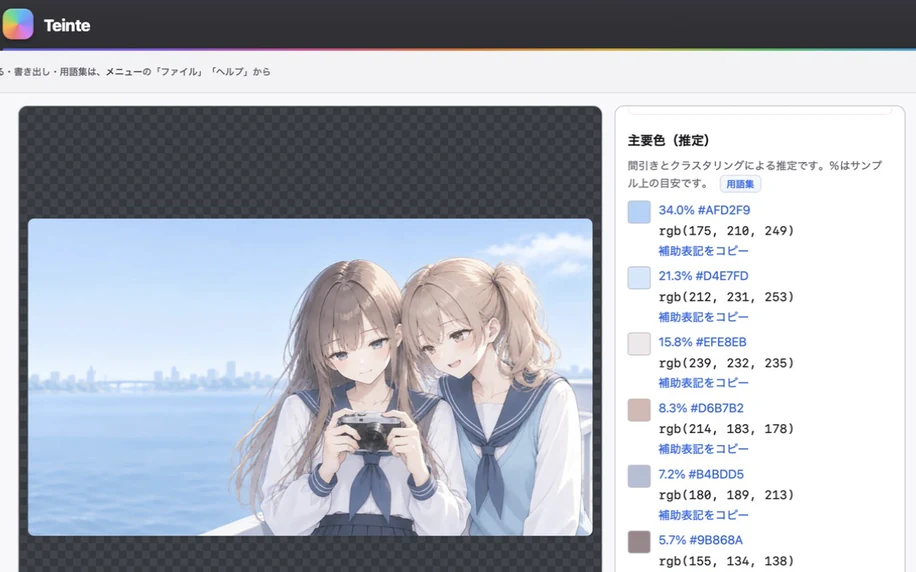
Task: Copy the 21.3% #D4E7FD hex code
Action: point(703,276)
